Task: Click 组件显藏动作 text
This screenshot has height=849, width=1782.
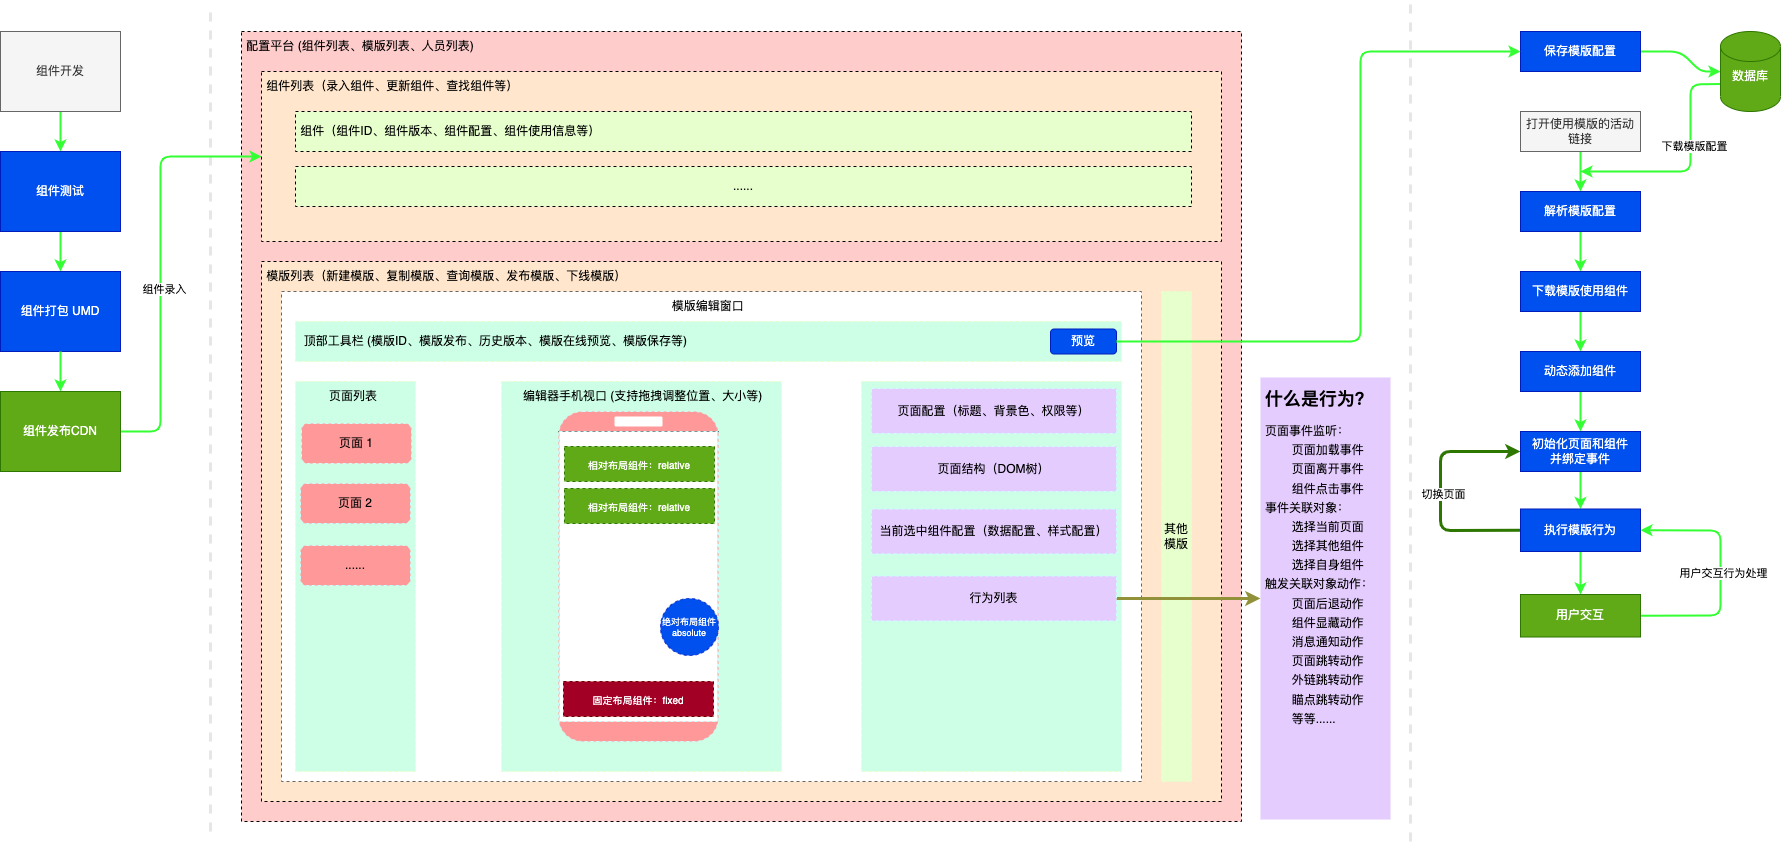Action: click(x=1327, y=623)
